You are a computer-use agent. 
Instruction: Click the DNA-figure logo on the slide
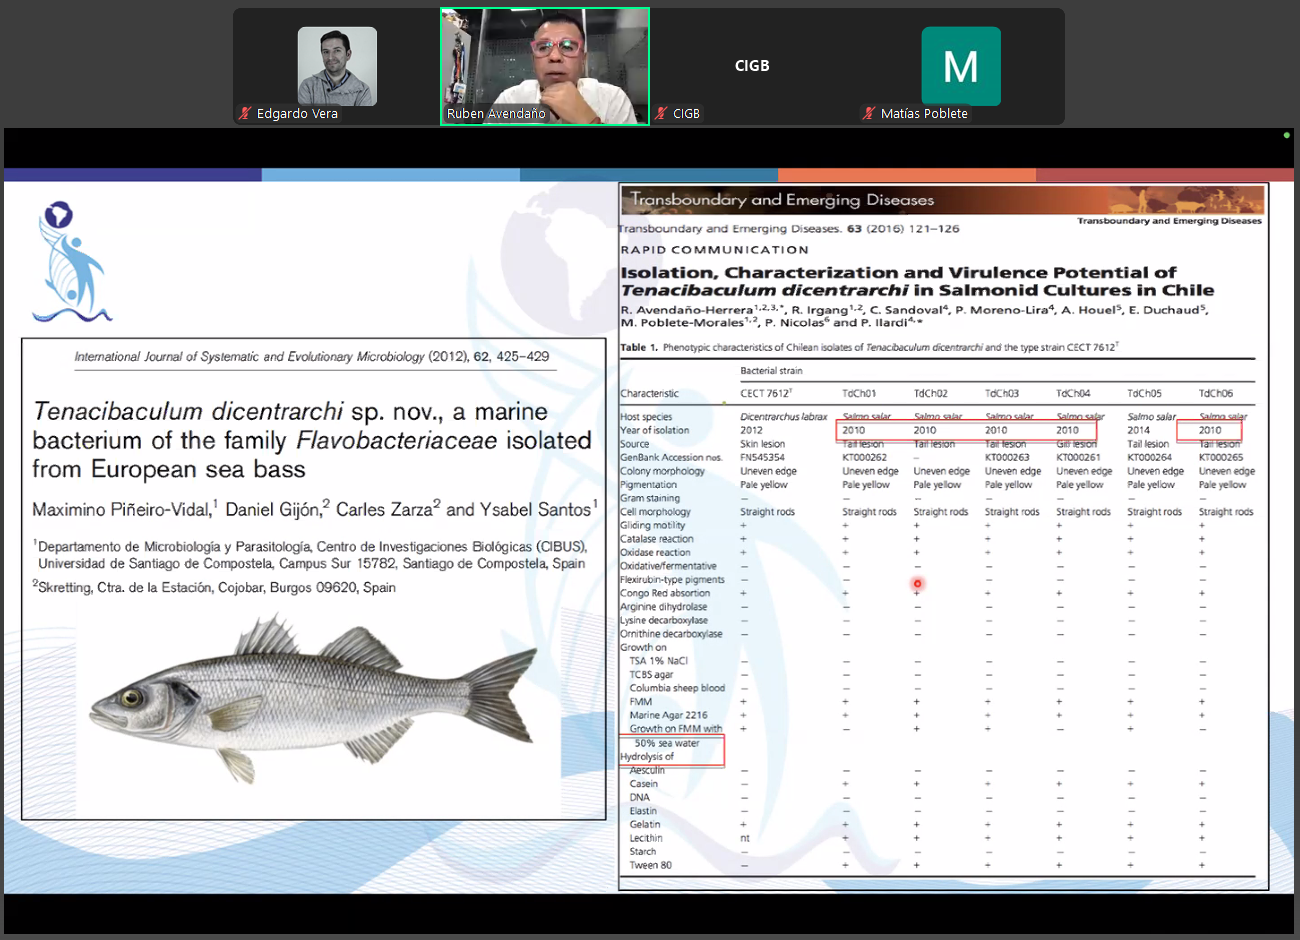pyautogui.click(x=72, y=262)
